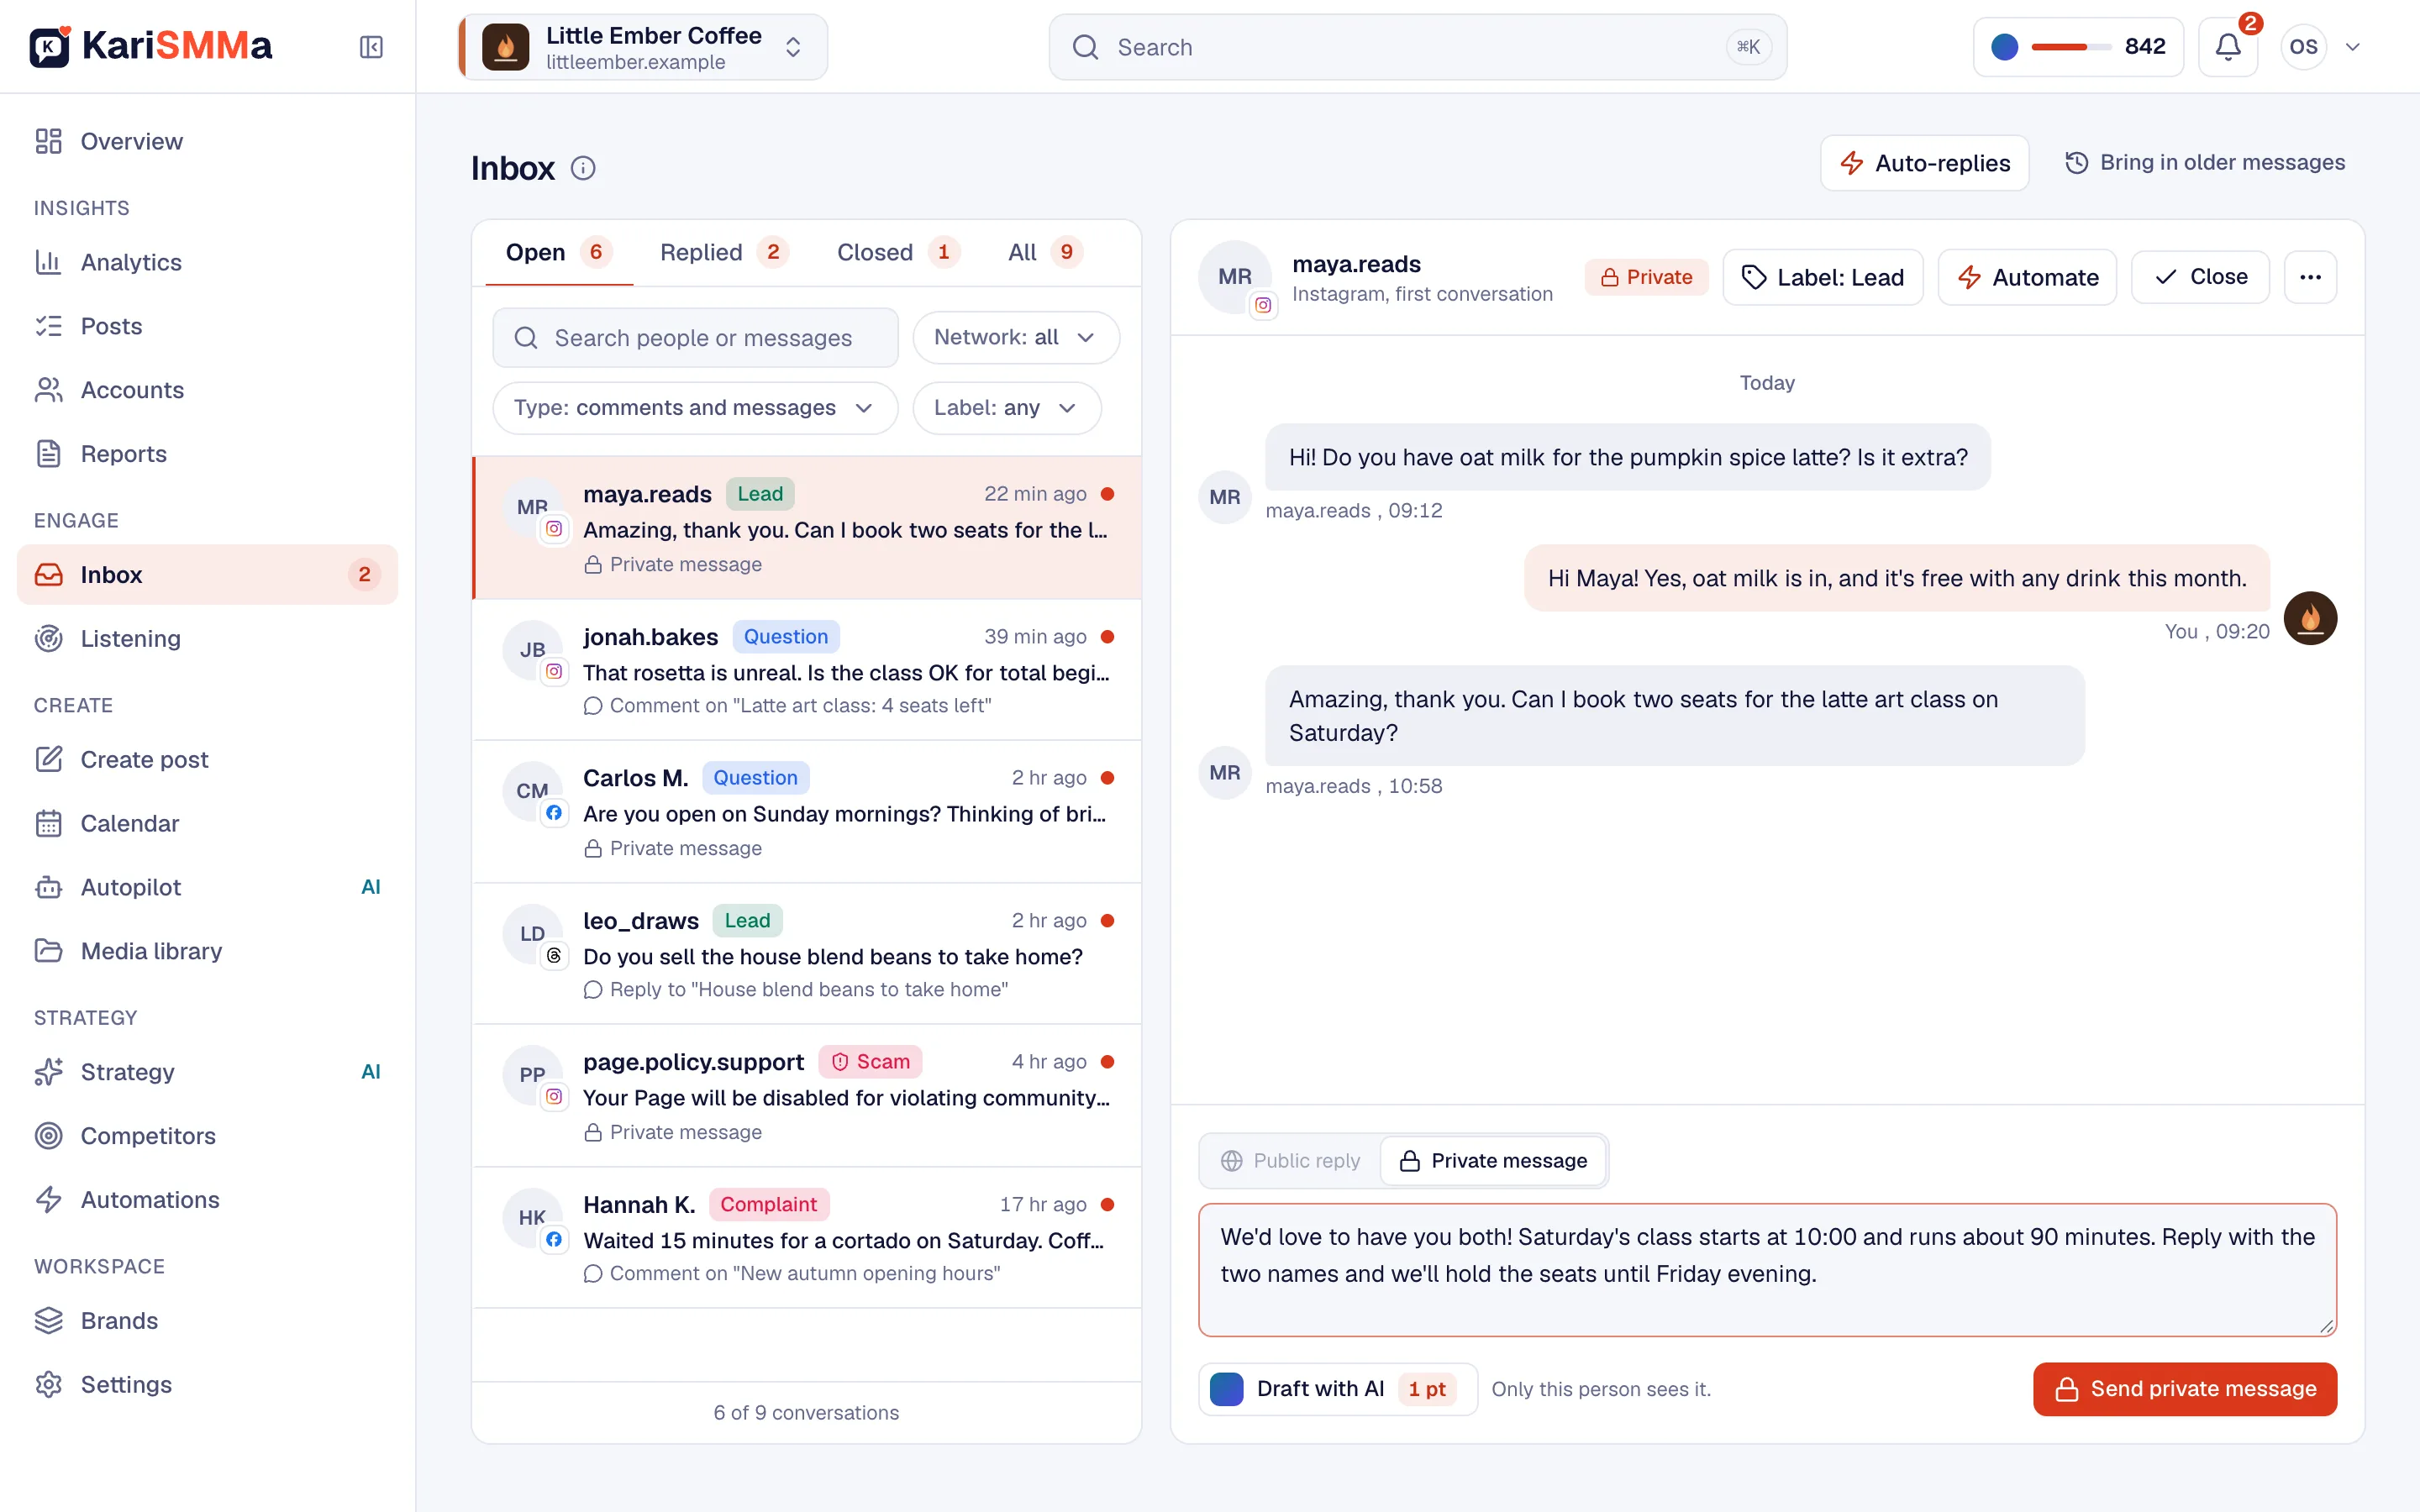The height and width of the screenshot is (1512, 2420).
Task: Select Inbox in the sidebar
Action: 207,574
